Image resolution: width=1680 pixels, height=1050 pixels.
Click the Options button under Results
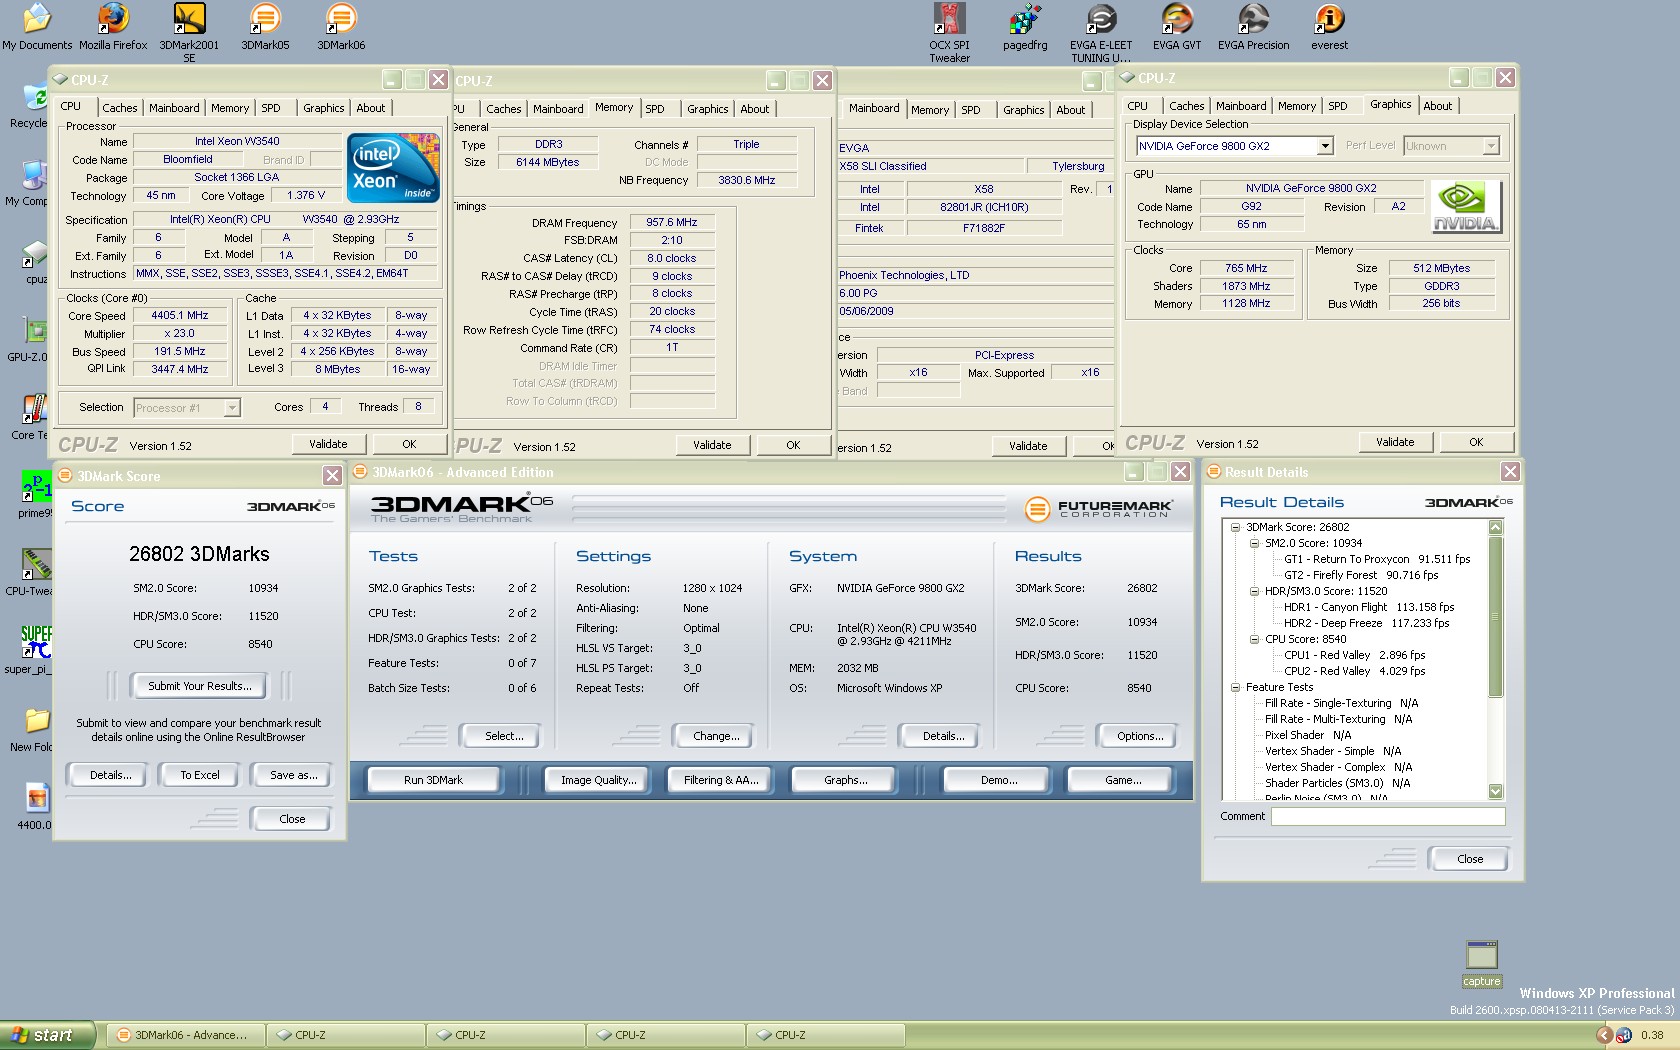(1140, 736)
